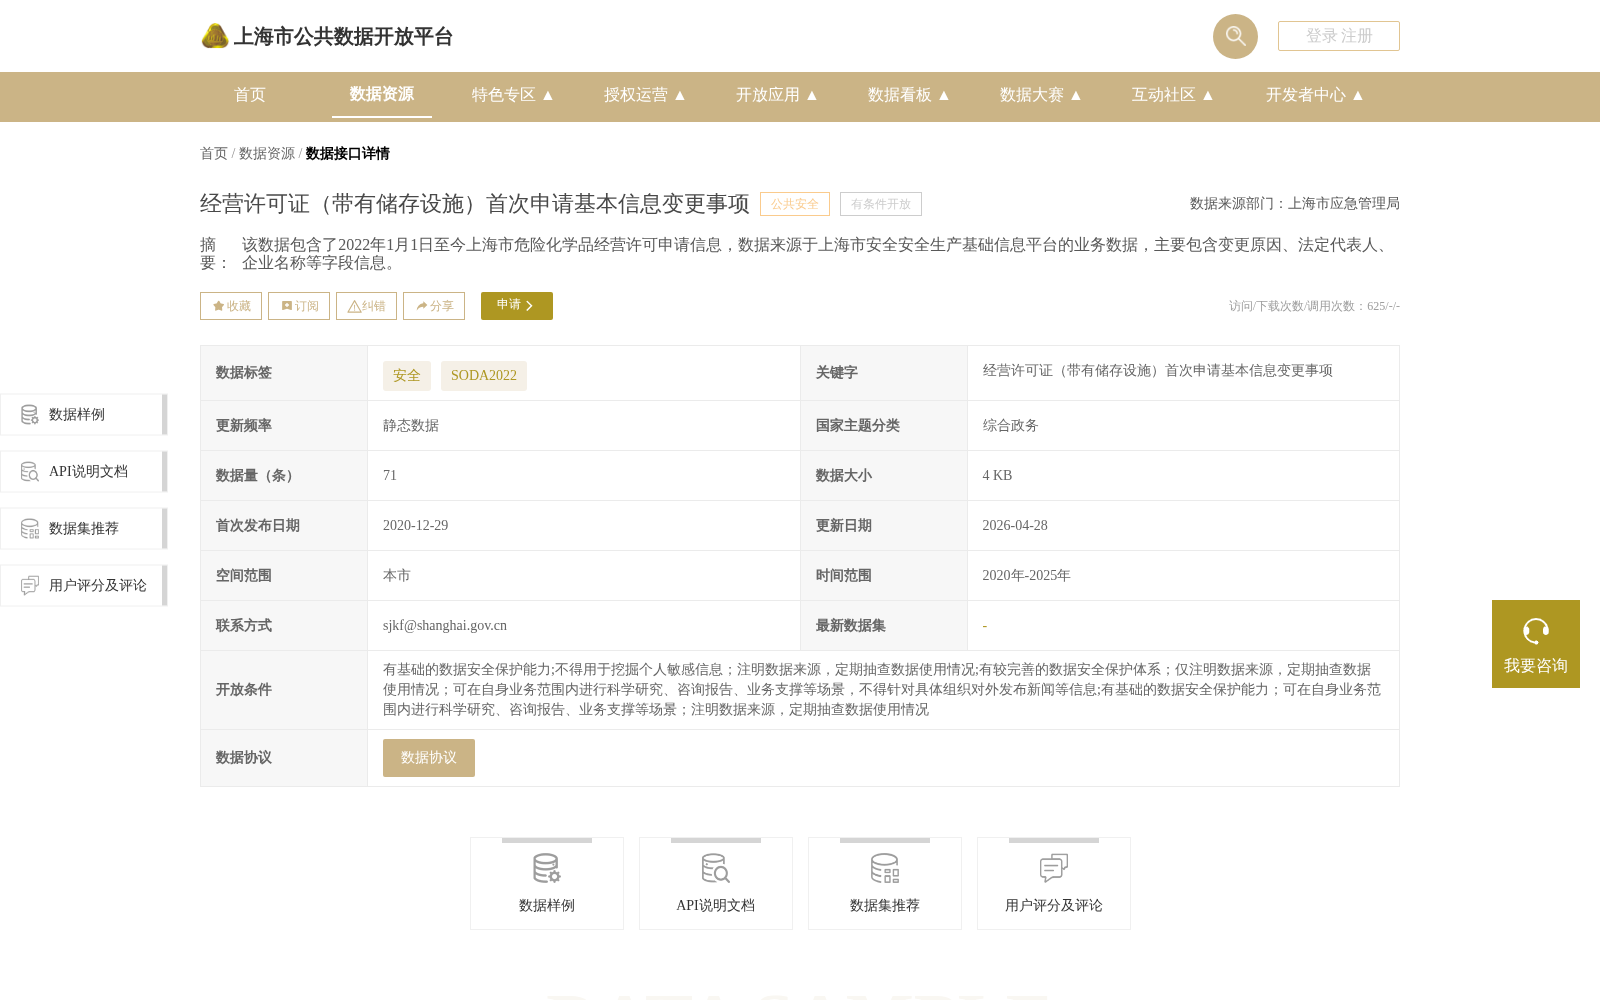Click the sidebar 用户评分及评论 label

[x=98, y=585]
